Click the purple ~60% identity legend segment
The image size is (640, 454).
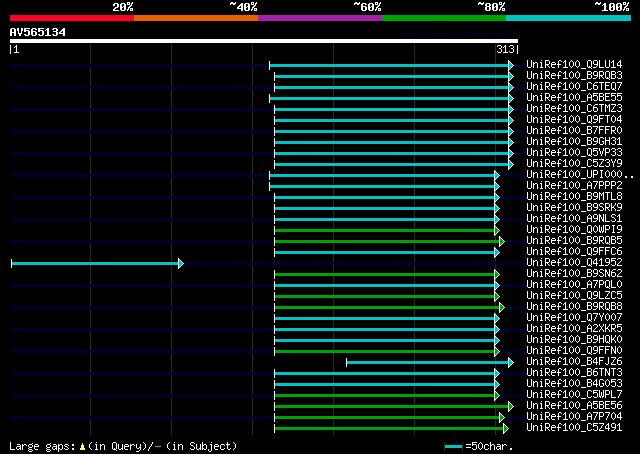(x=319, y=18)
